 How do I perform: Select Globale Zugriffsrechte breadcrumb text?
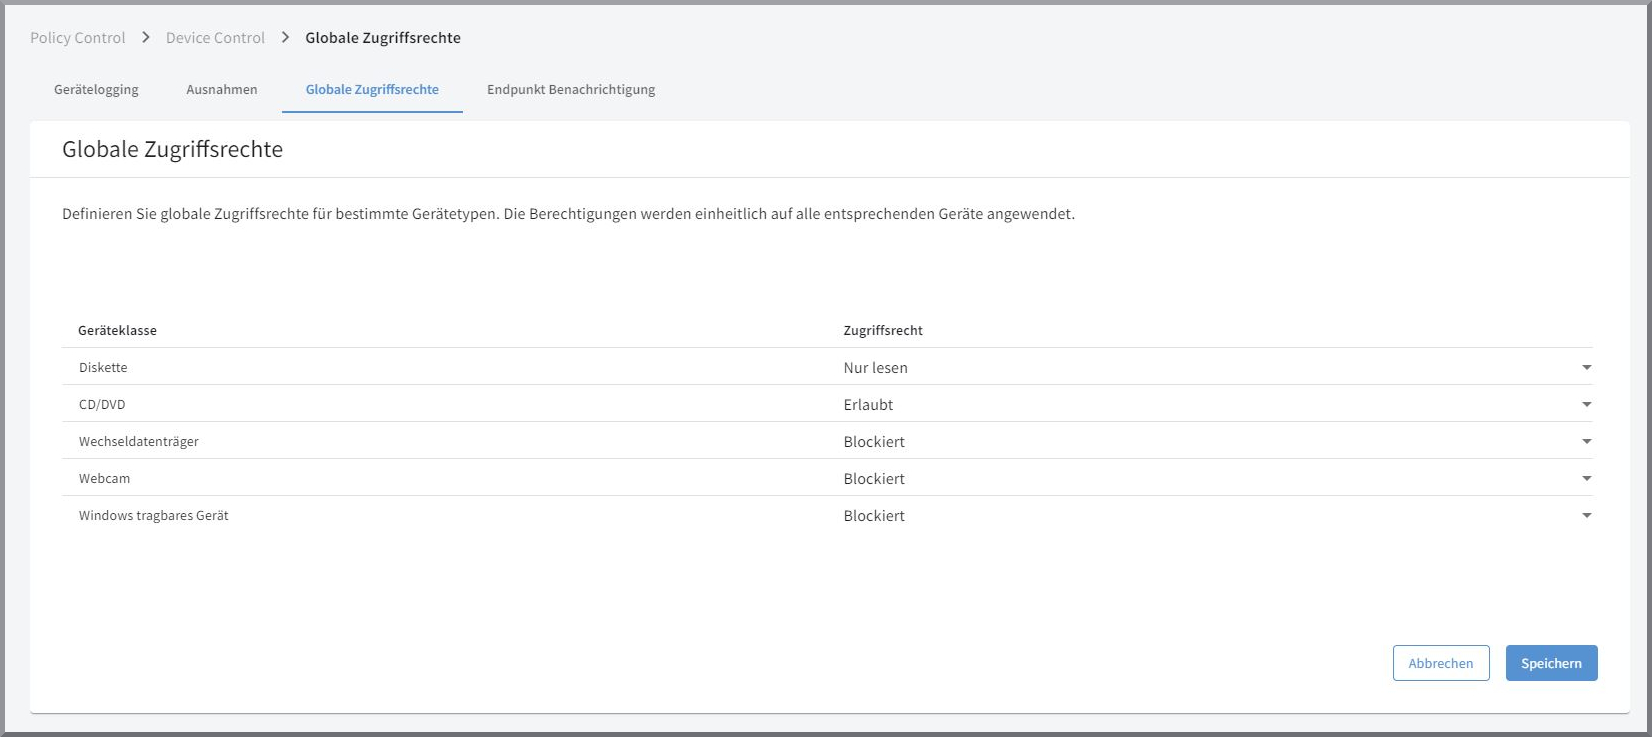pyautogui.click(x=383, y=38)
